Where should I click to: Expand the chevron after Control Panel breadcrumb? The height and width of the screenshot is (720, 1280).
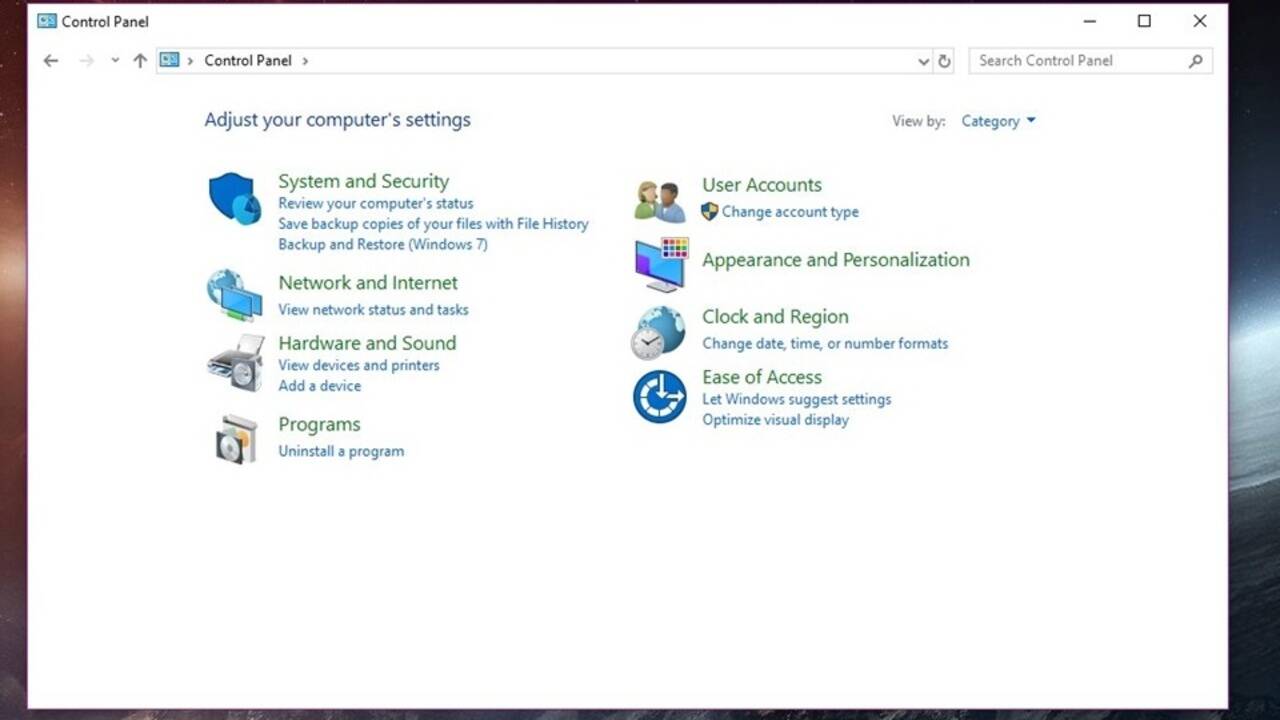coord(305,61)
